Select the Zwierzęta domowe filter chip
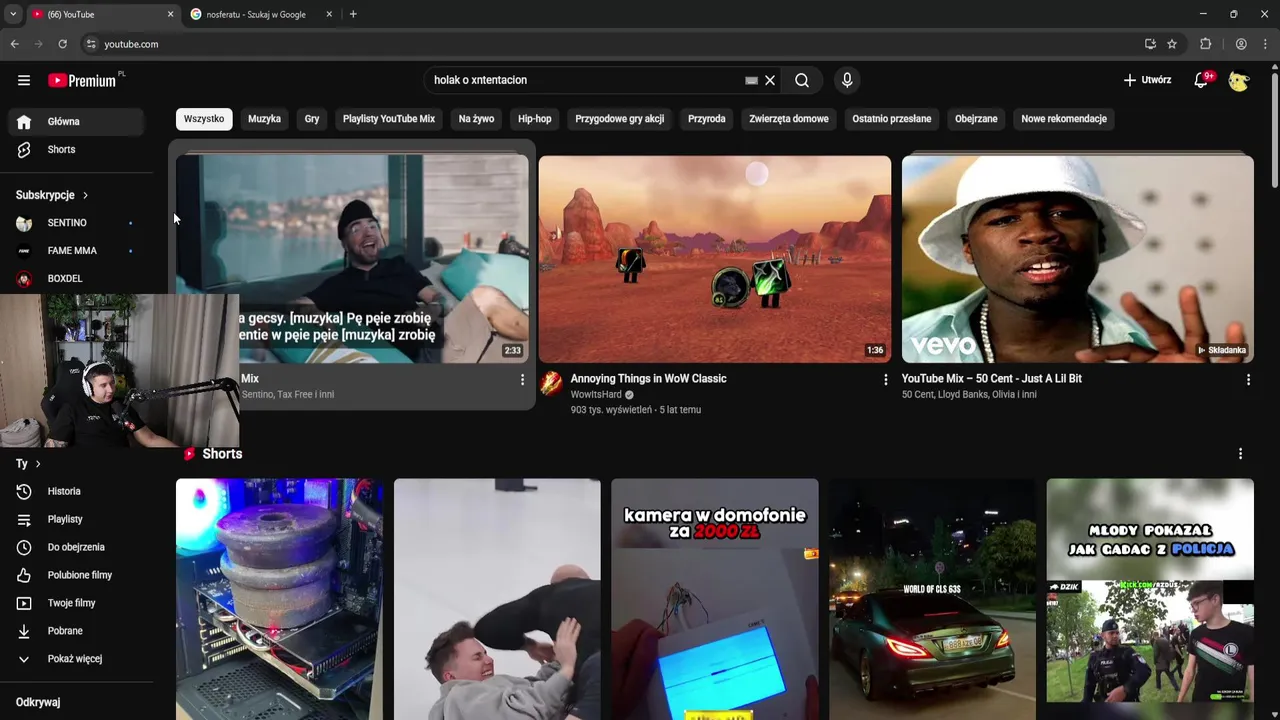 point(789,119)
